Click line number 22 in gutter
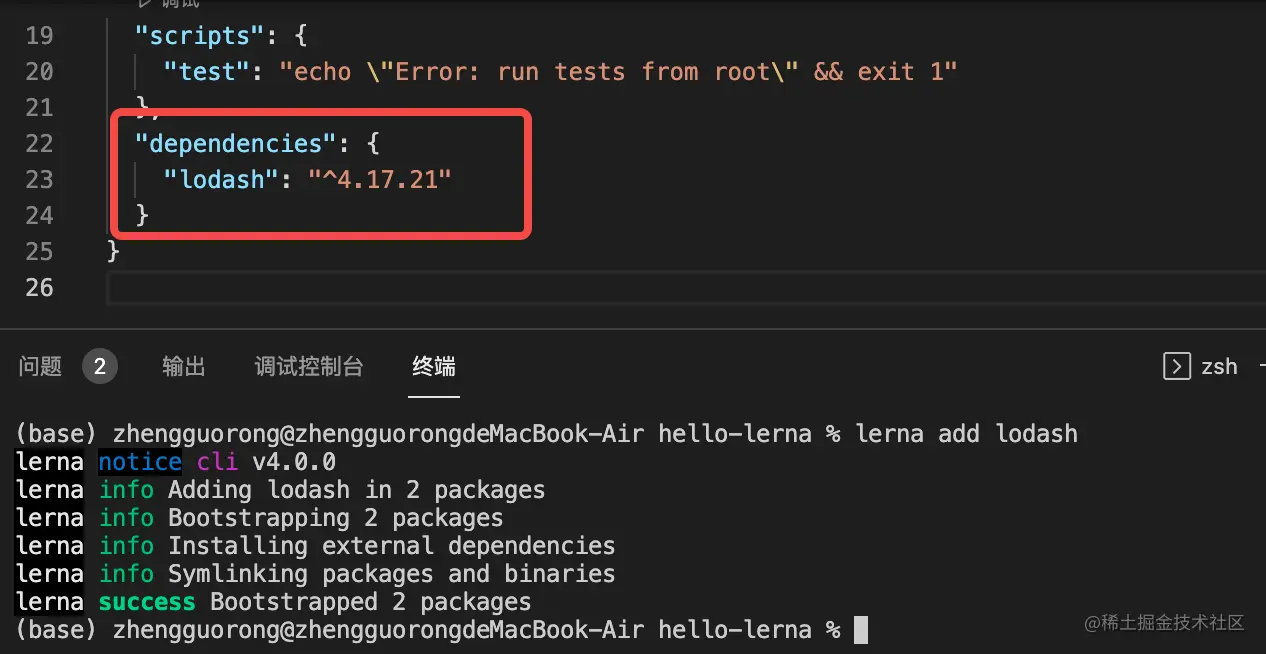Screen dimensions: 1266x654 coord(39,144)
